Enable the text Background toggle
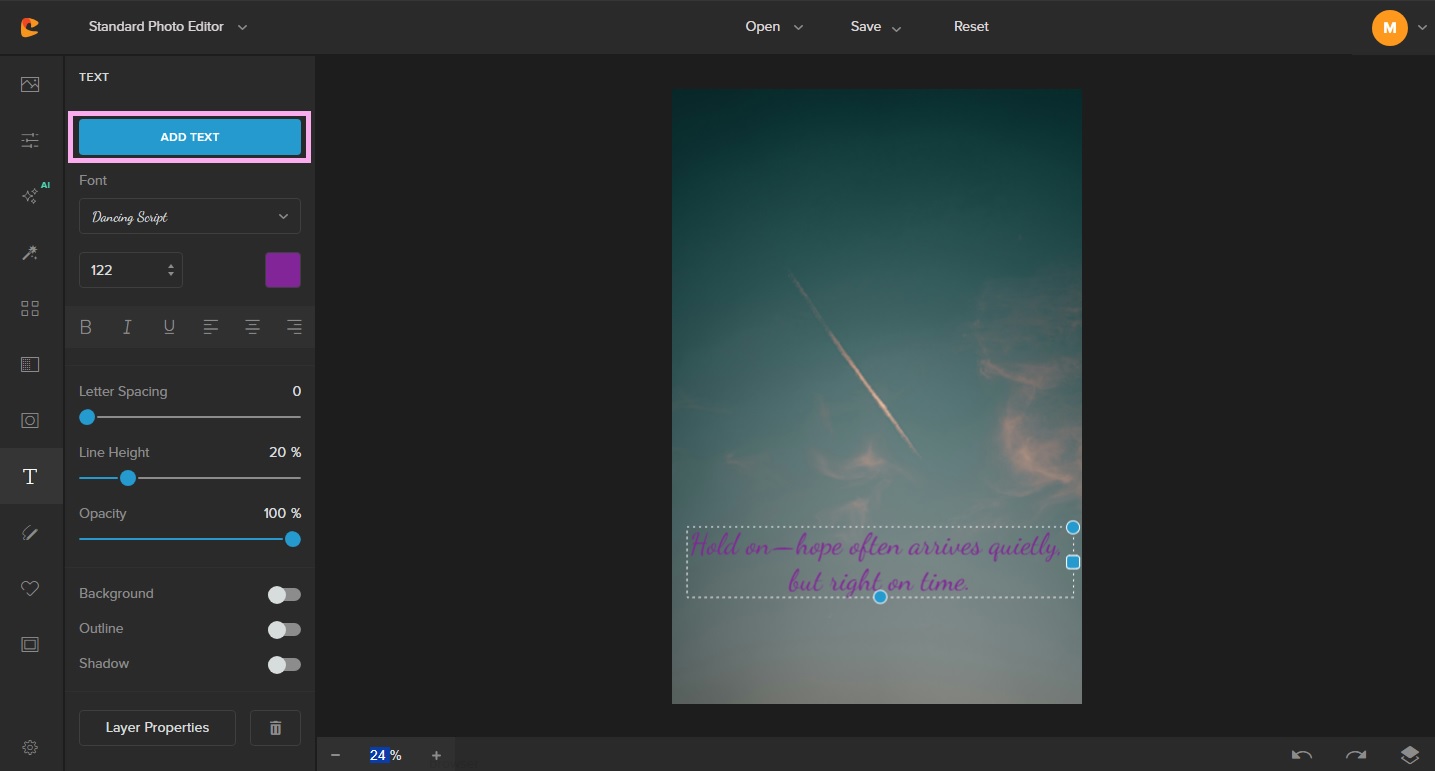 (284, 595)
